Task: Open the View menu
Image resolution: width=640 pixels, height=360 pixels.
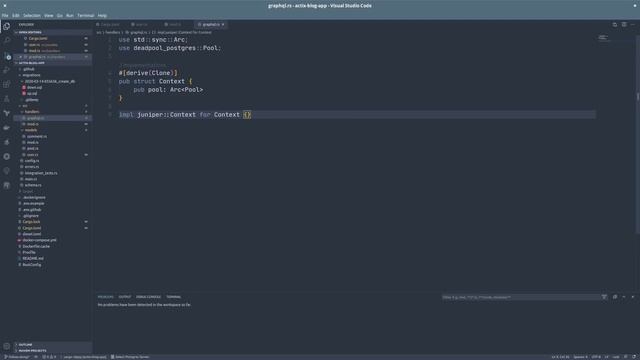Action: (49, 16)
